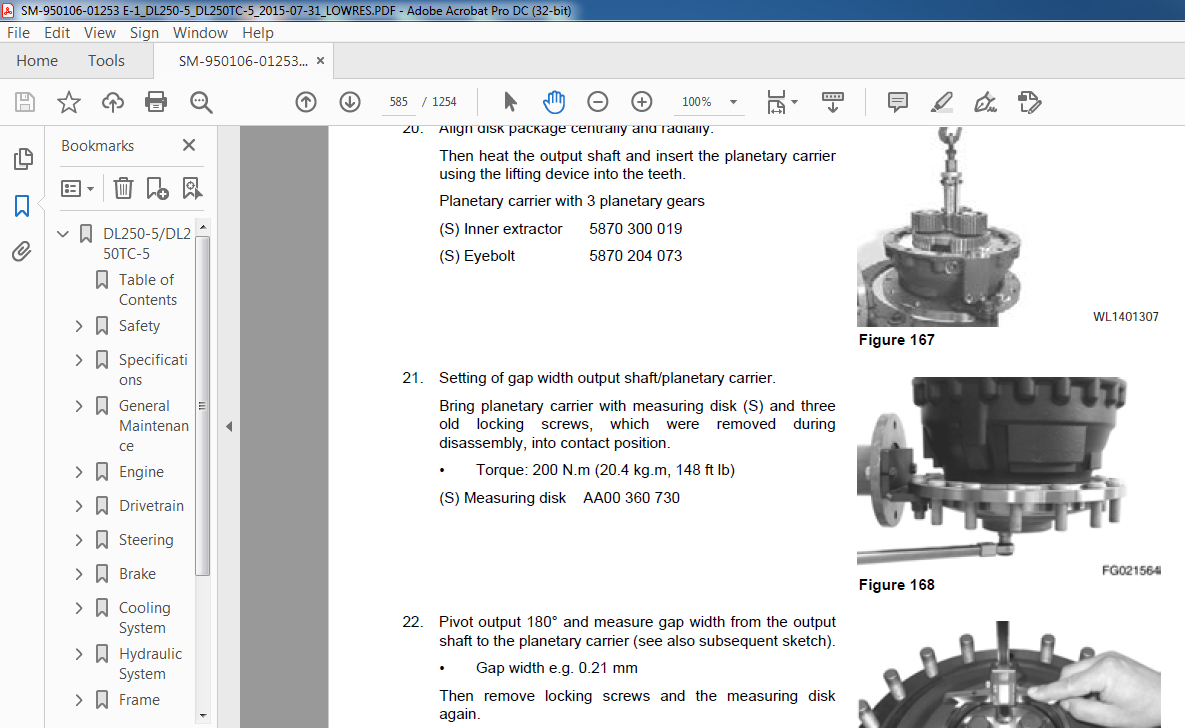Expand the Steering bookmark
The width and height of the screenshot is (1185, 728).
[79, 540]
